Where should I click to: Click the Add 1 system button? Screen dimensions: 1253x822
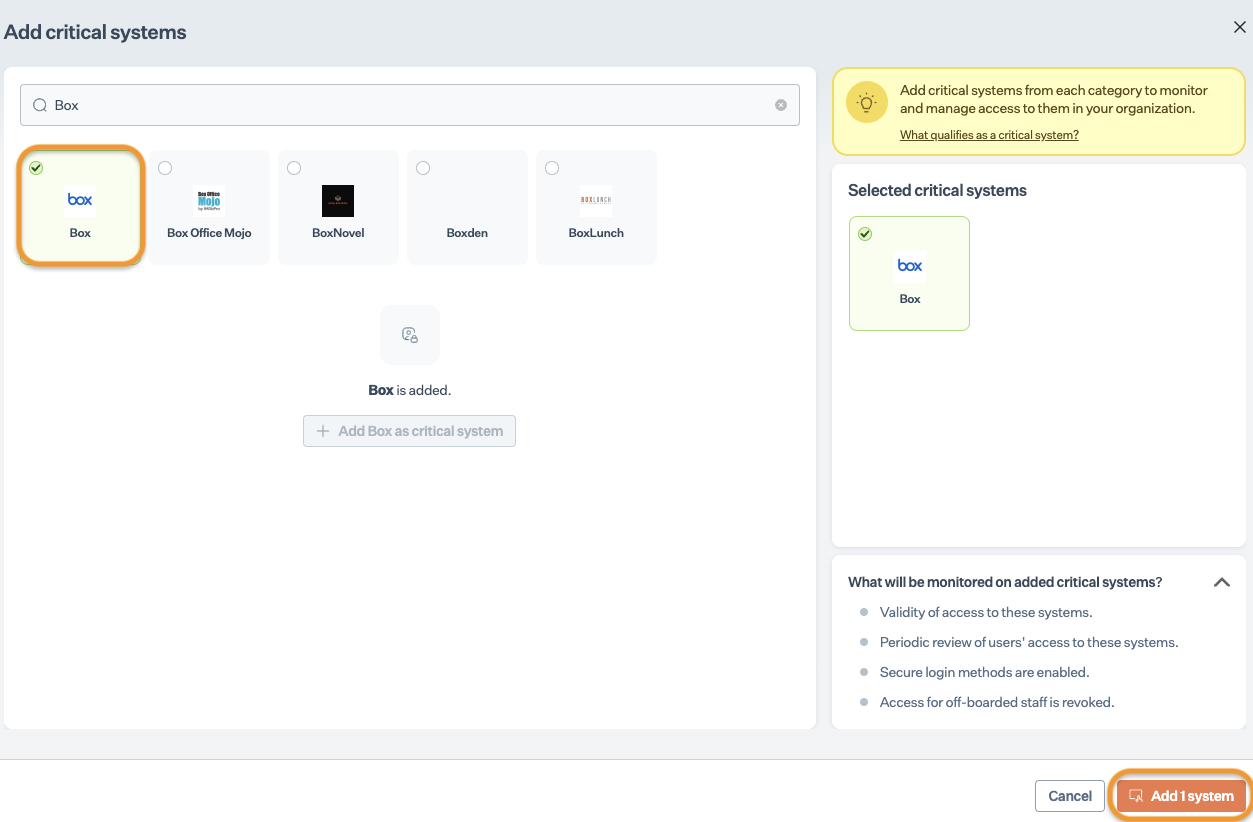coord(1182,796)
